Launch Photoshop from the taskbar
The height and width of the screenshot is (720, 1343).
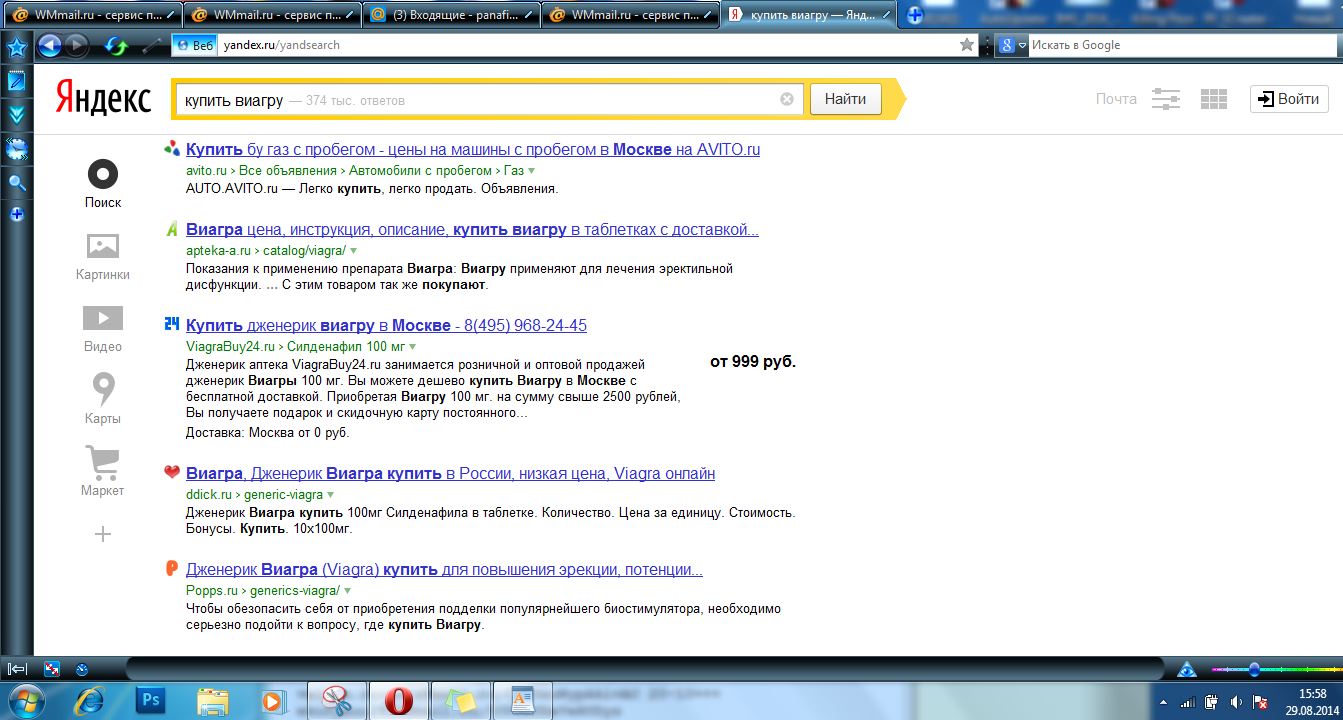pyautogui.click(x=151, y=701)
